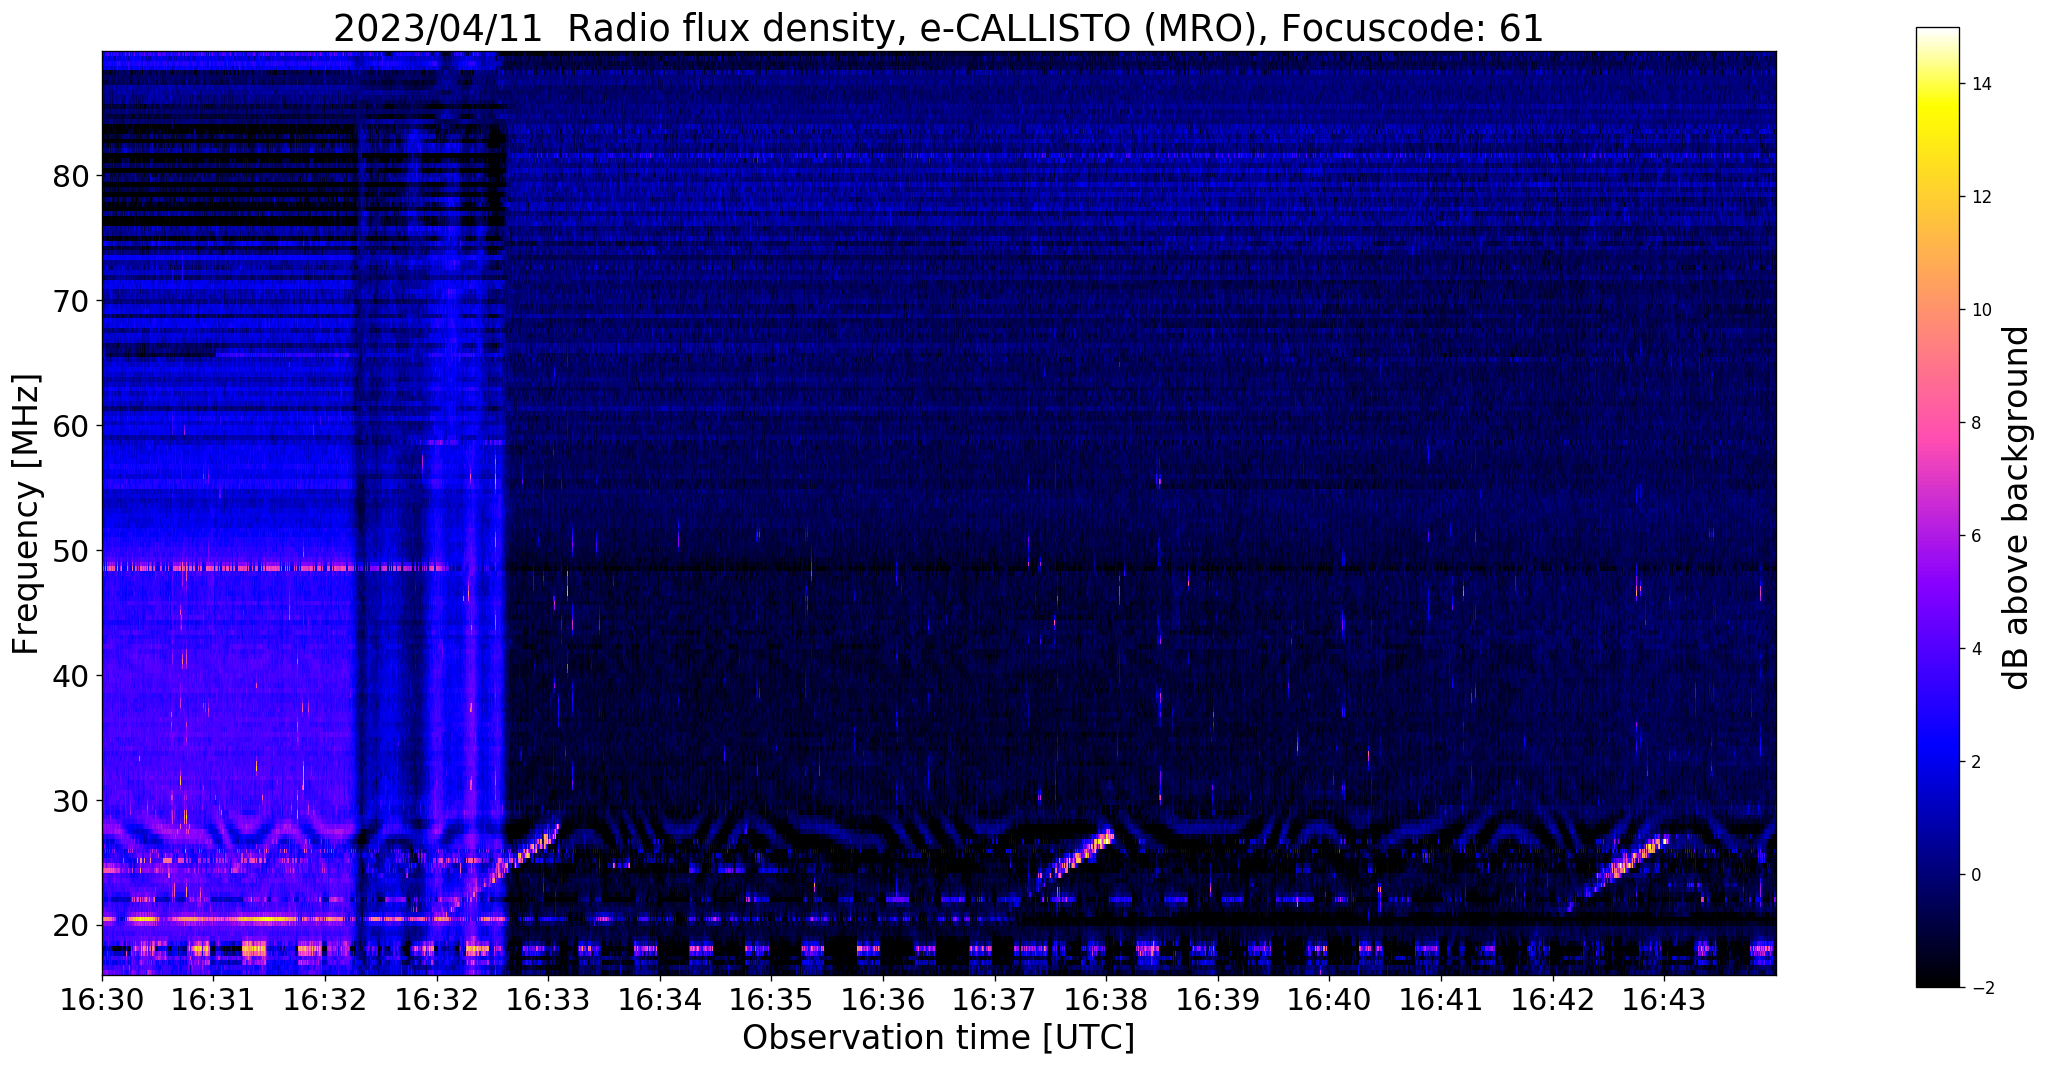Click the 16:43 time tick label
The width and height of the screenshot is (2047, 1067).
1664,1001
